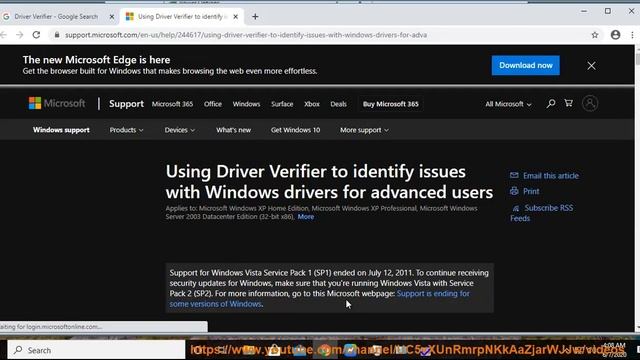Click the Buy Microsoft 365 button
The height and width of the screenshot is (360, 640).
tap(391, 104)
